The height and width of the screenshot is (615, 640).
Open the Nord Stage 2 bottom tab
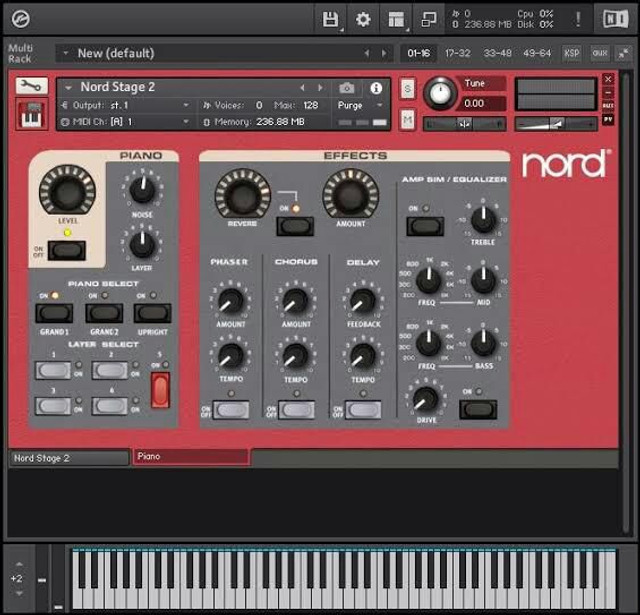click(x=69, y=458)
